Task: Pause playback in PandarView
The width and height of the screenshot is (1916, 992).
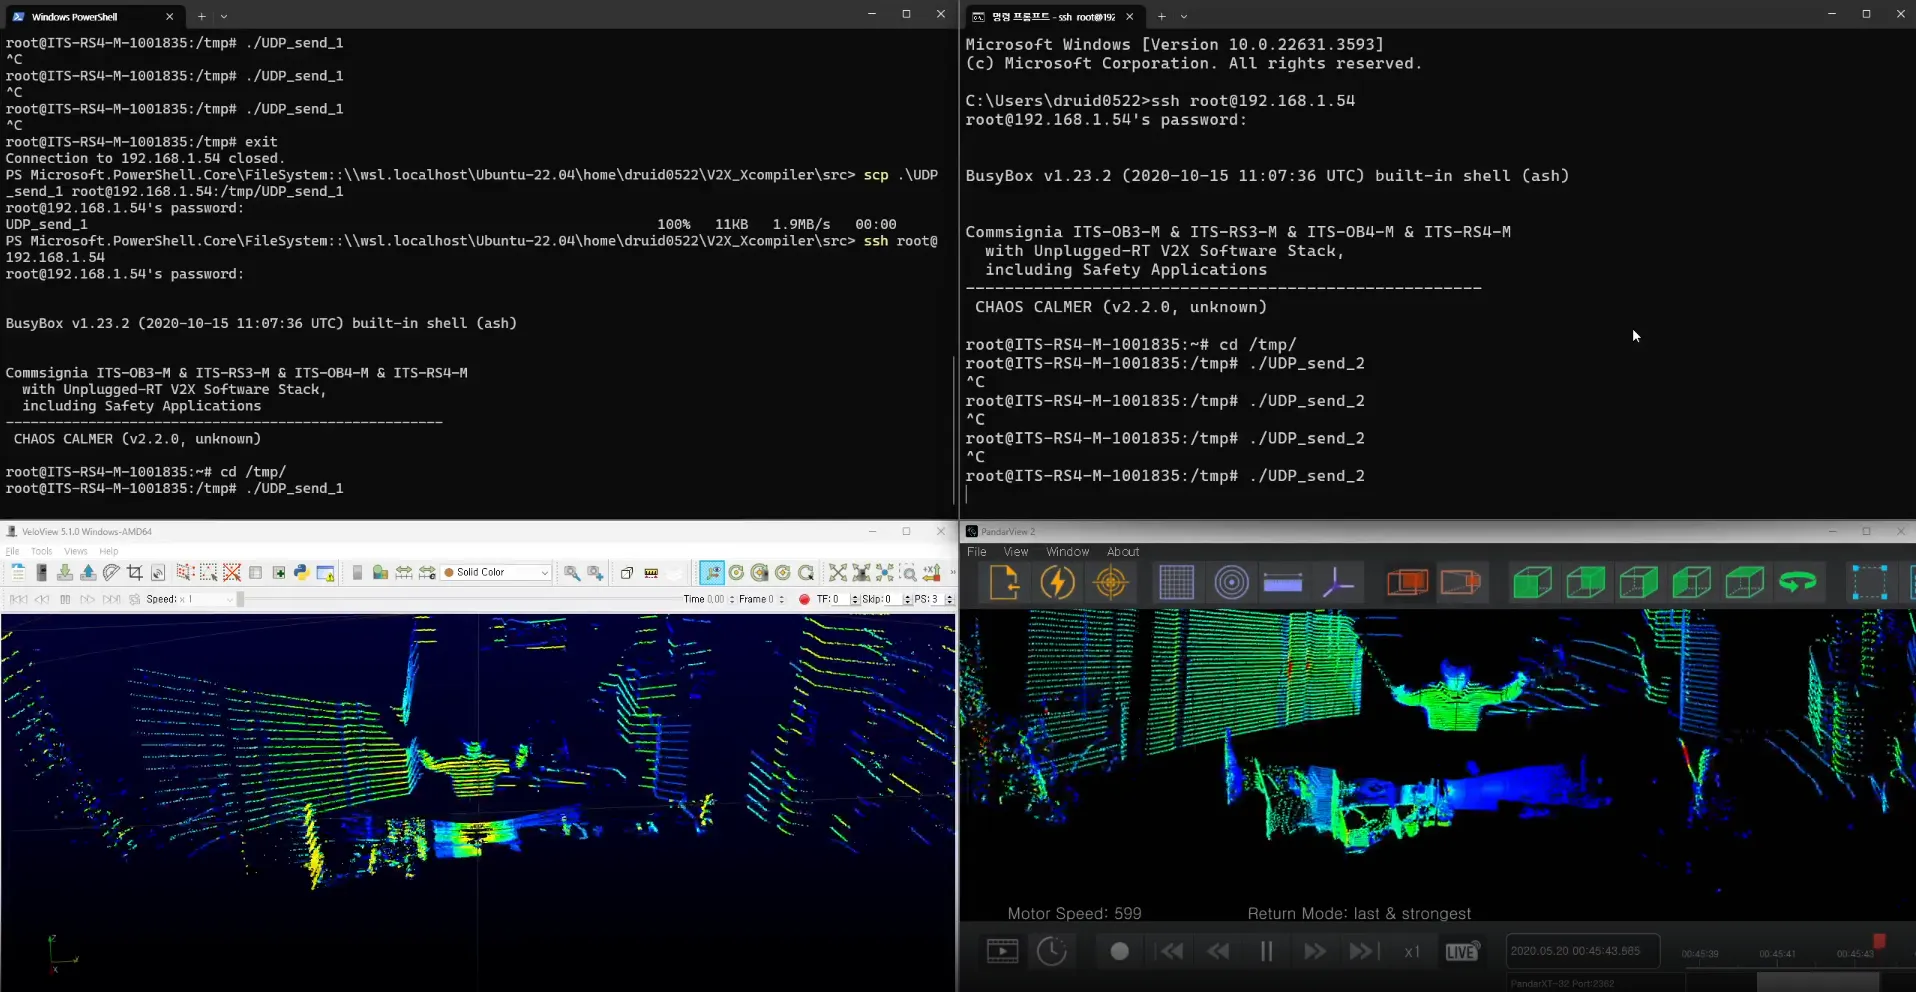Action: 1266,951
